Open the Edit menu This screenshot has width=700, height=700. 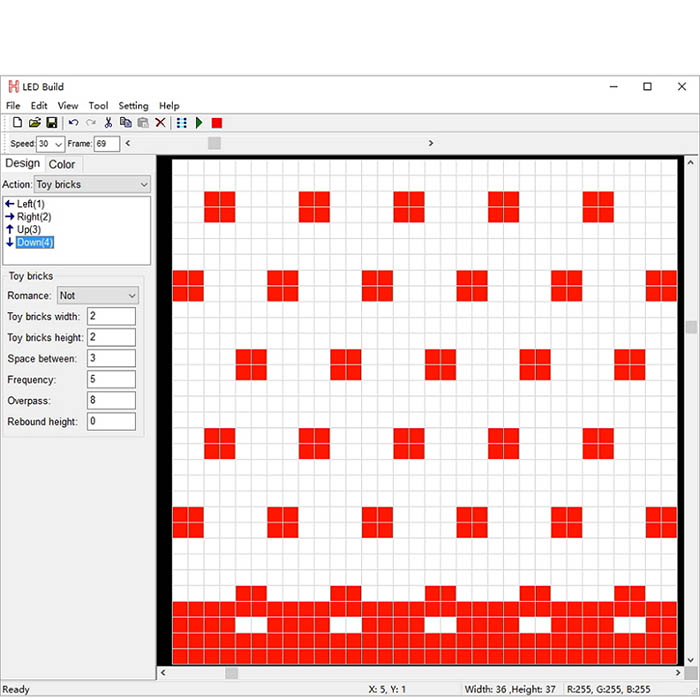(39, 106)
